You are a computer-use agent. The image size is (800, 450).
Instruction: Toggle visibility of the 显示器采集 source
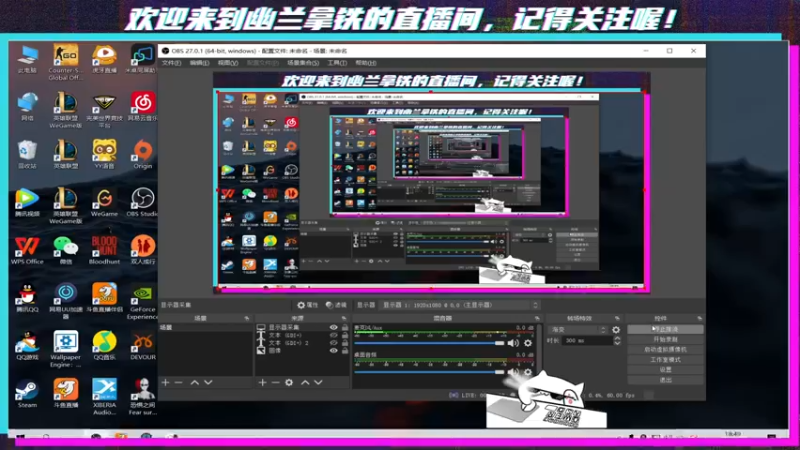point(333,328)
